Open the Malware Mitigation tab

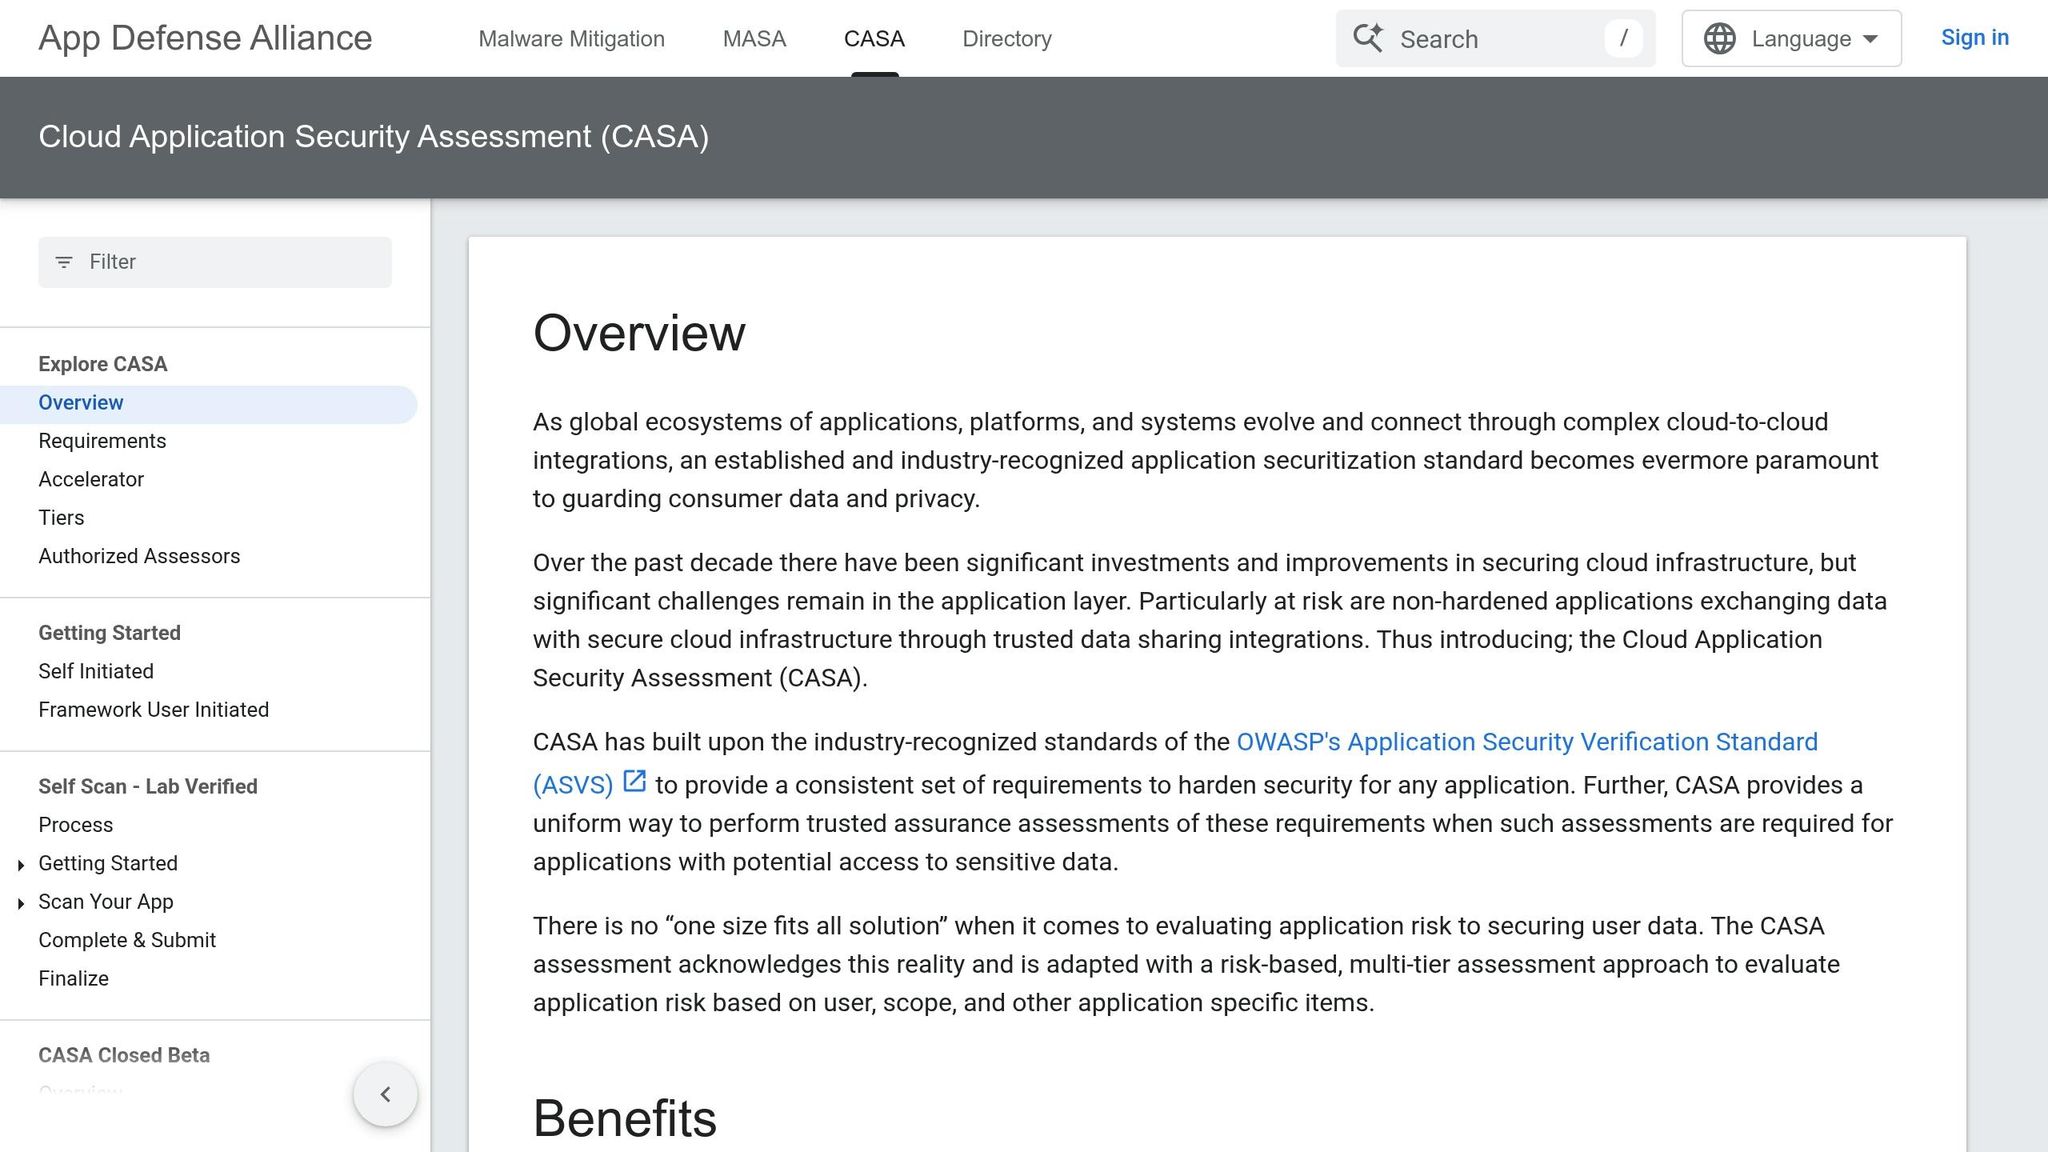[x=571, y=39]
